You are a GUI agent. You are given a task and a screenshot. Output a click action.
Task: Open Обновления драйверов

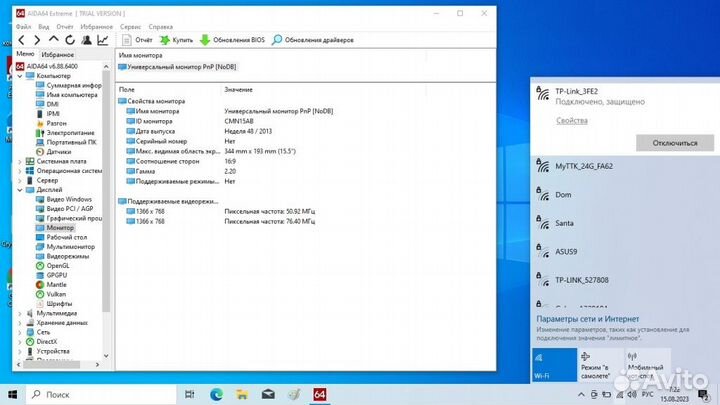pos(313,40)
